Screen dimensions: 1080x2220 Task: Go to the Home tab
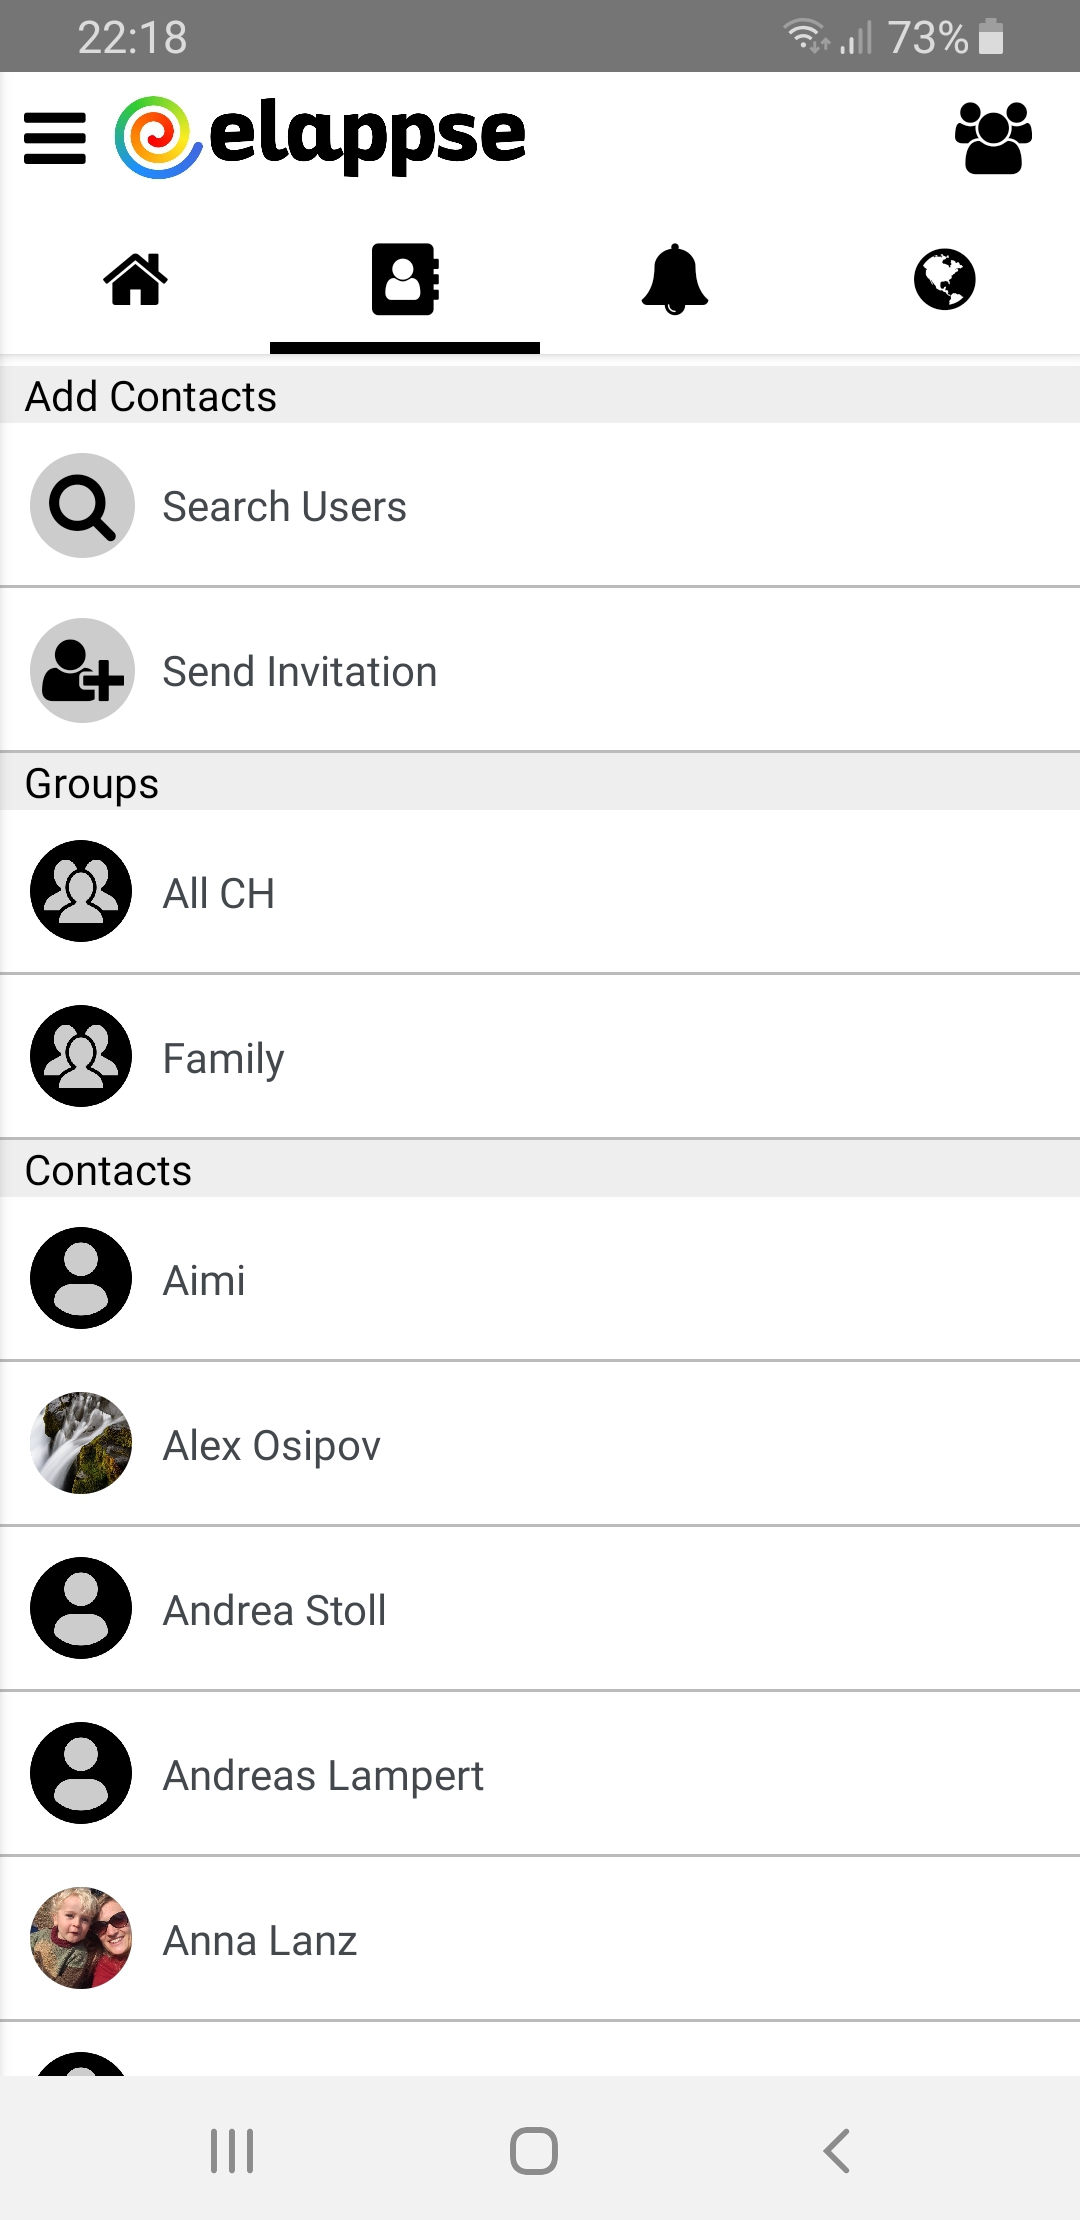pyautogui.click(x=135, y=279)
